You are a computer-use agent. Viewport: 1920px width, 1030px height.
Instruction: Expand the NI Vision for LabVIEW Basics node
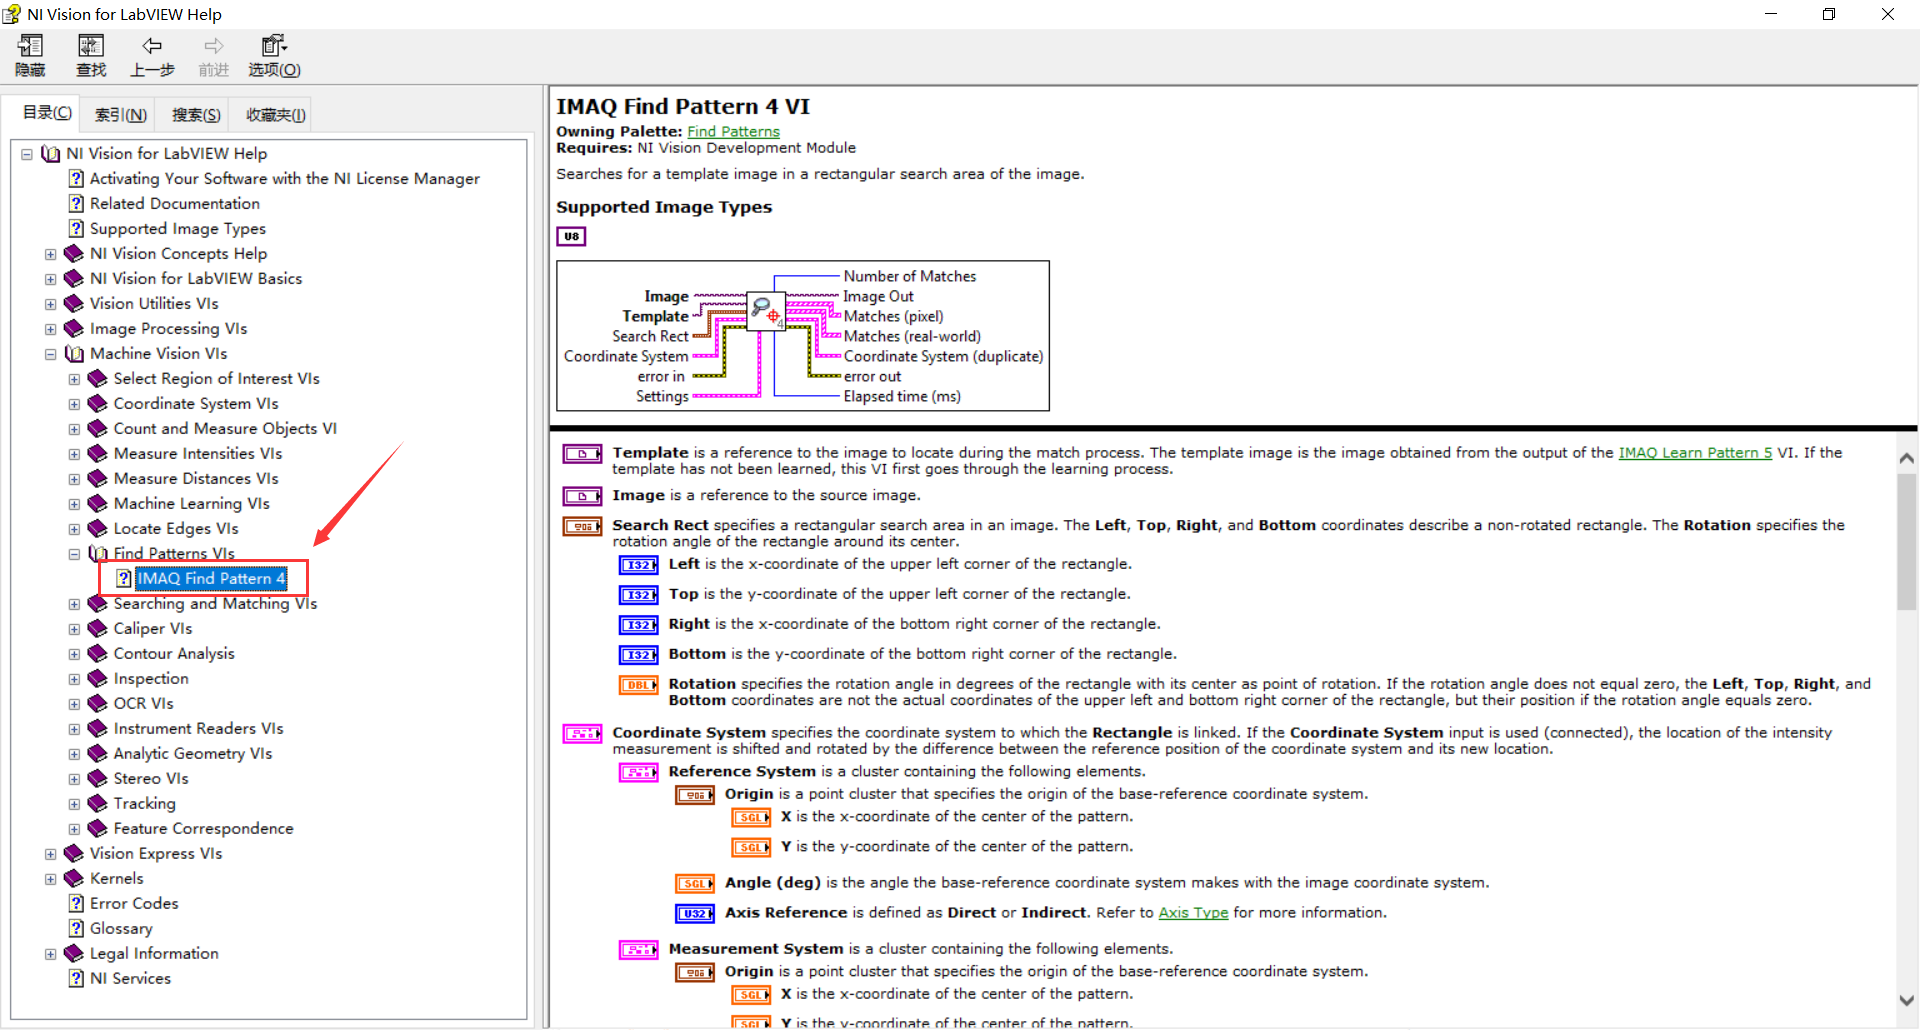(x=50, y=279)
